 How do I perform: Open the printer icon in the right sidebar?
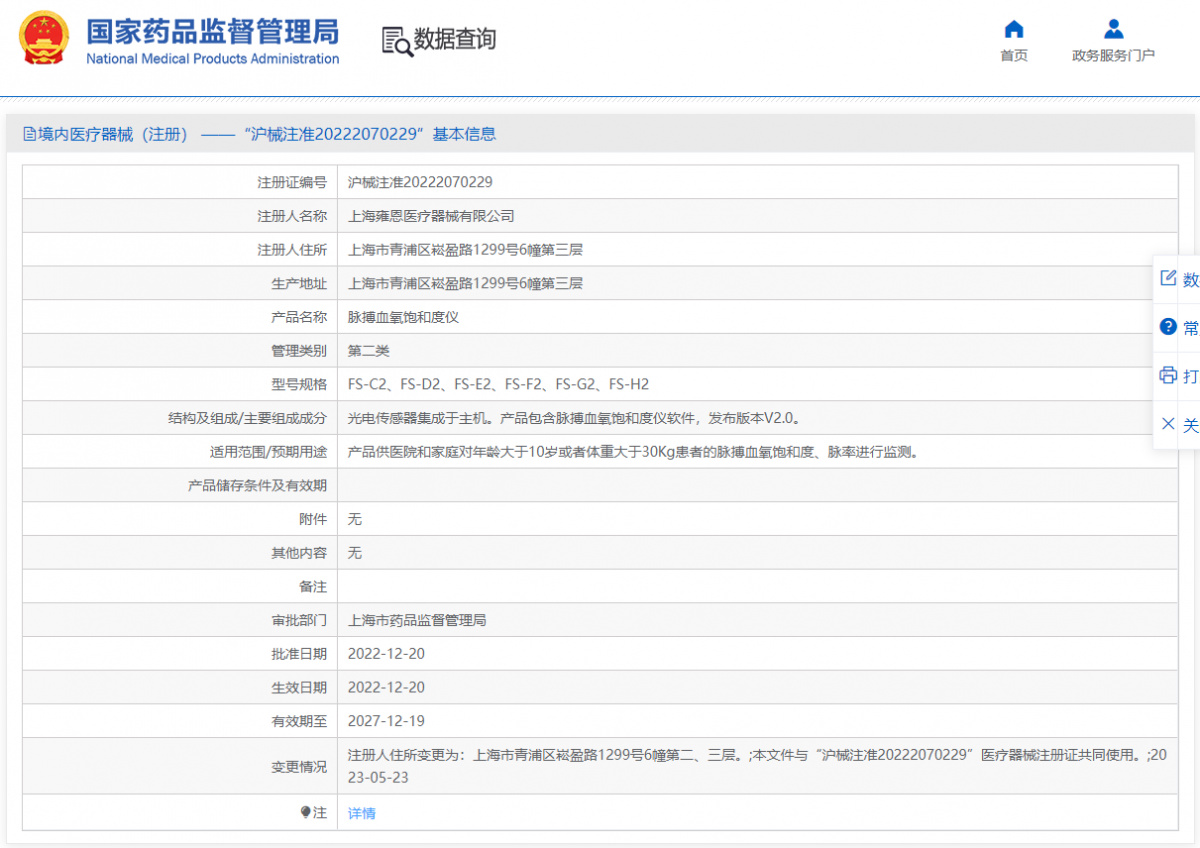tap(1167, 375)
